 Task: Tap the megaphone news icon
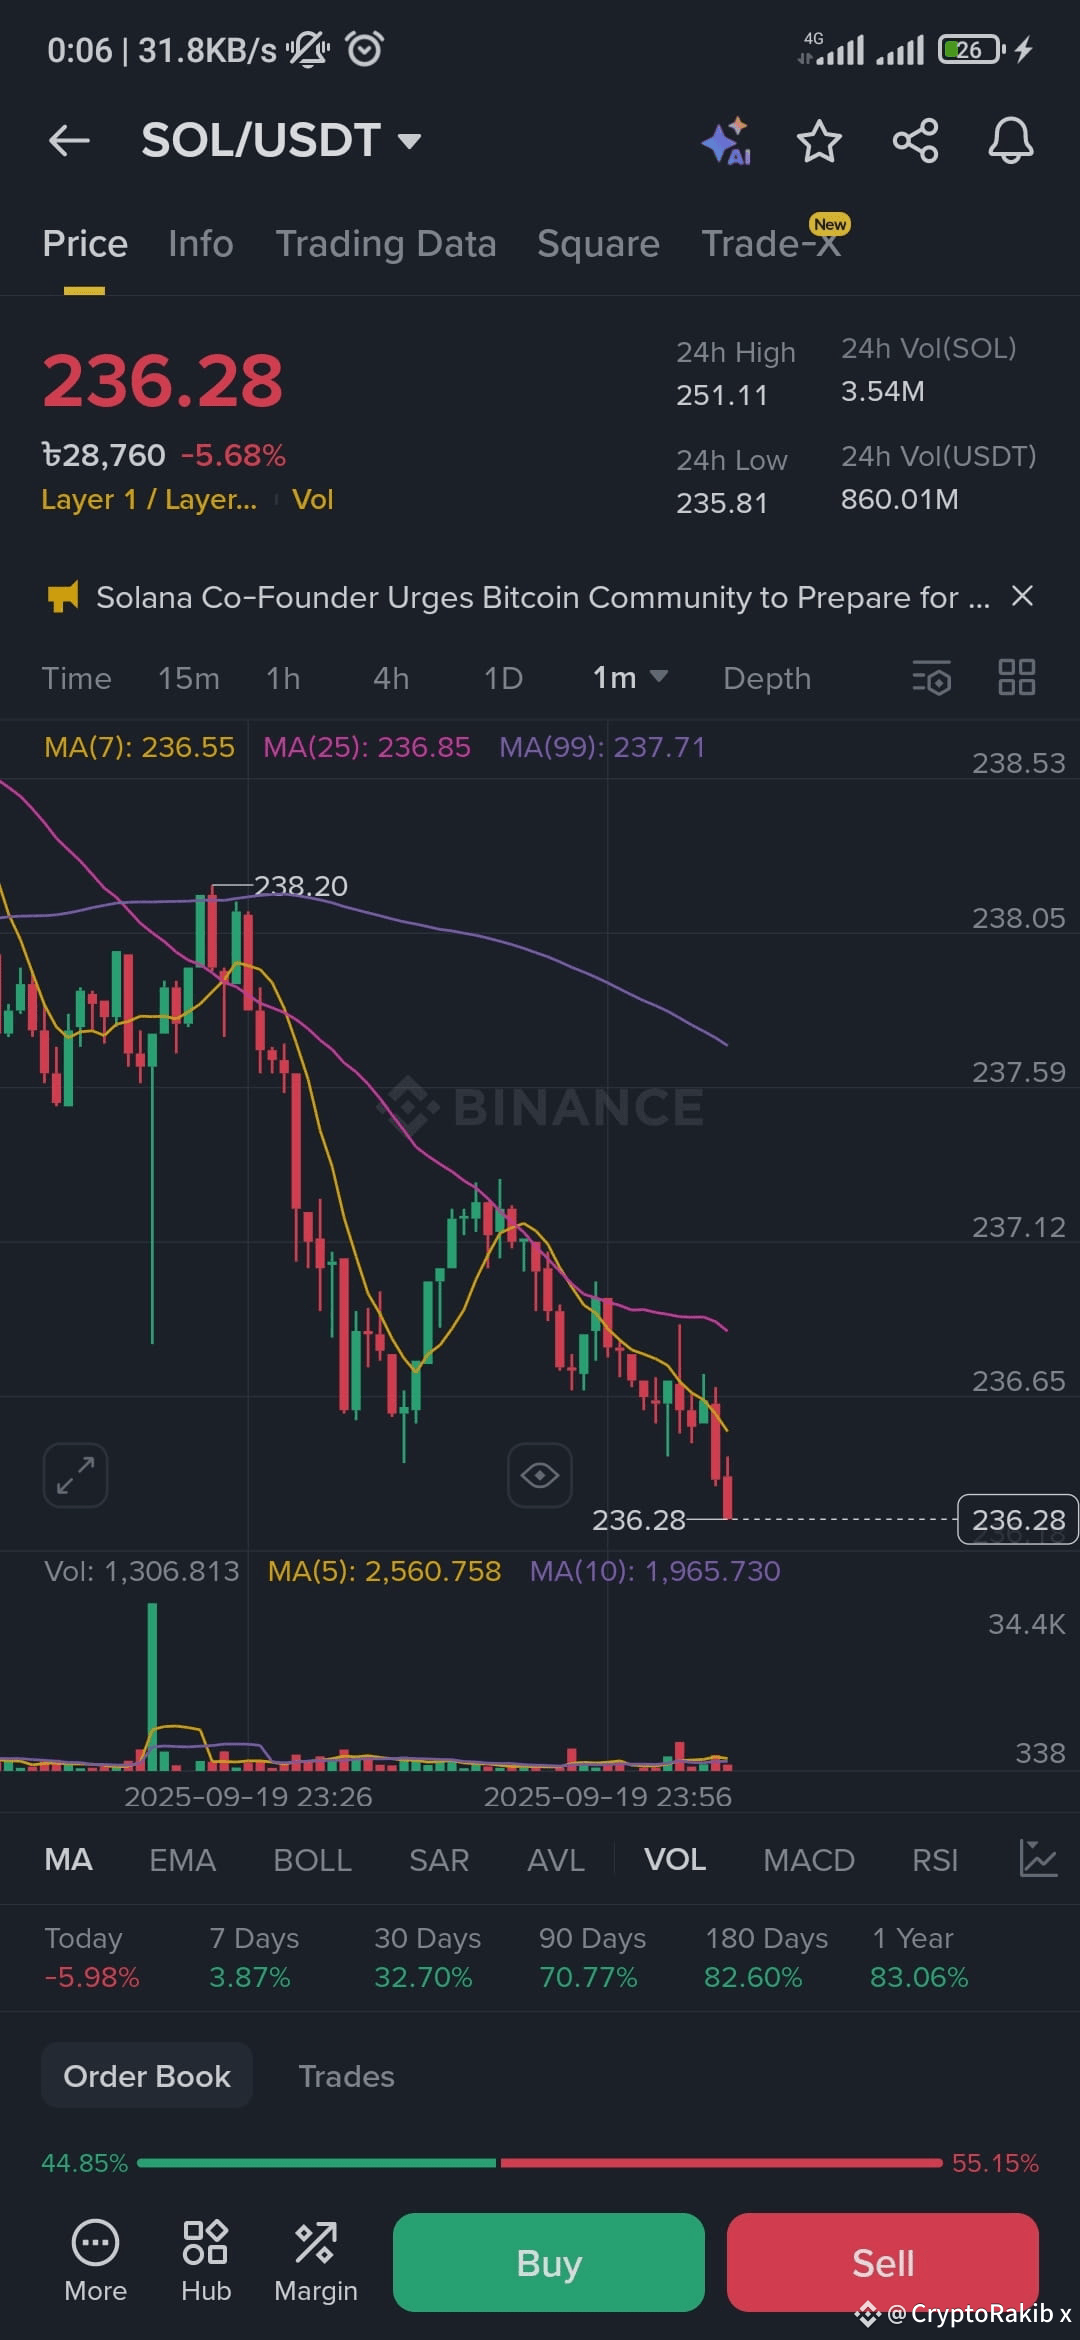(x=63, y=598)
